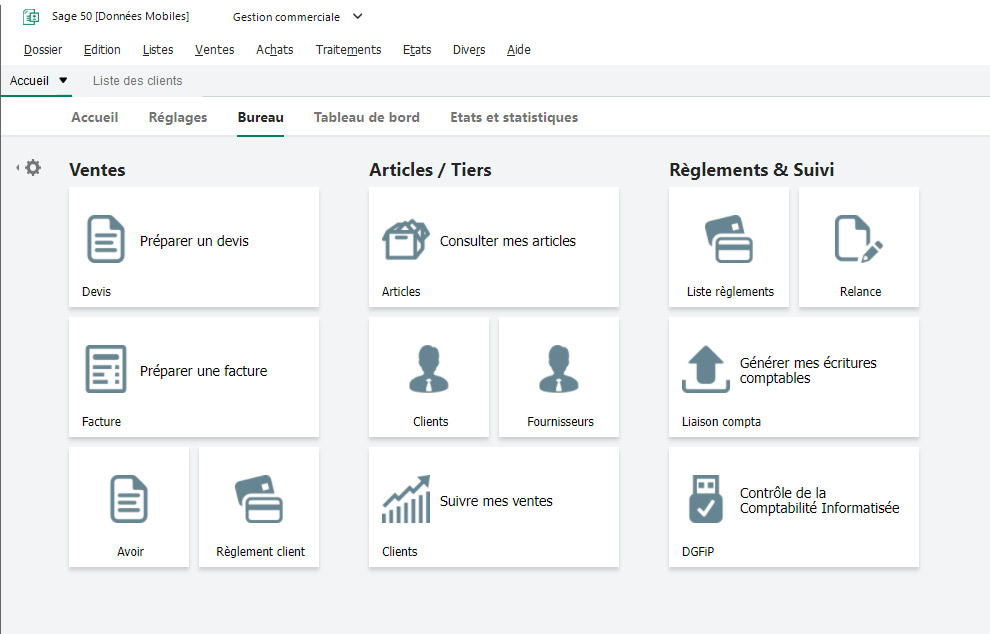Click the Articles / Tiers section heading
The height and width of the screenshot is (634, 990).
click(x=431, y=170)
